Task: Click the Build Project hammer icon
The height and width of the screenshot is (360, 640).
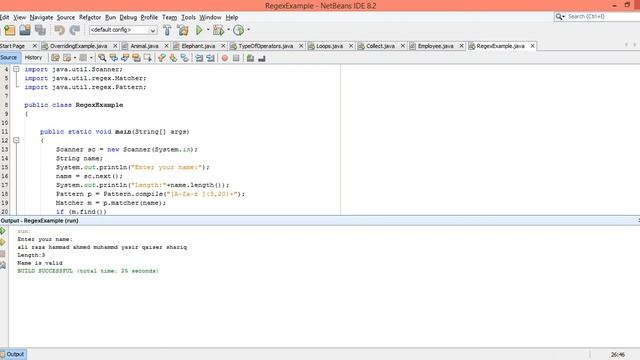Action: pyautogui.click(x=167, y=30)
